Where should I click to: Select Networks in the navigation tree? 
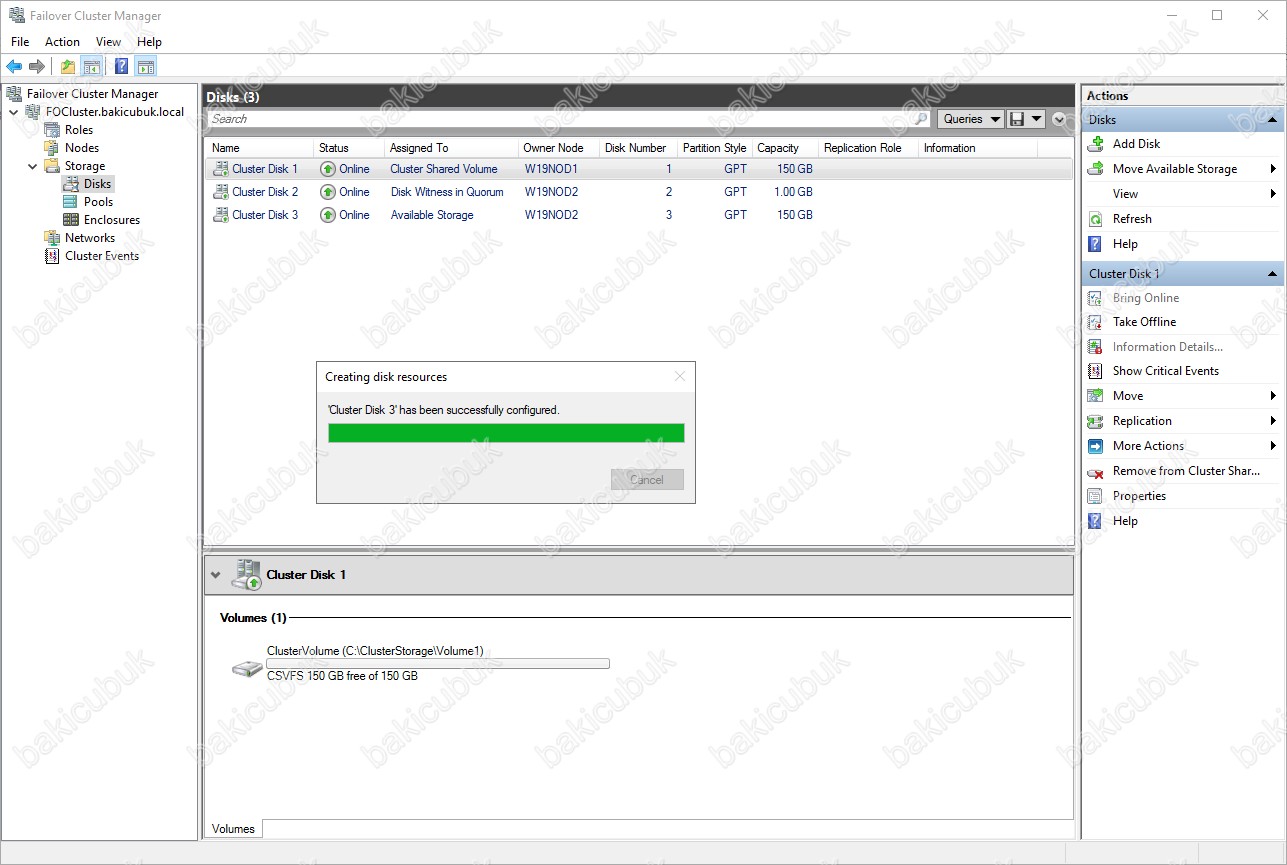pyautogui.click(x=90, y=238)
